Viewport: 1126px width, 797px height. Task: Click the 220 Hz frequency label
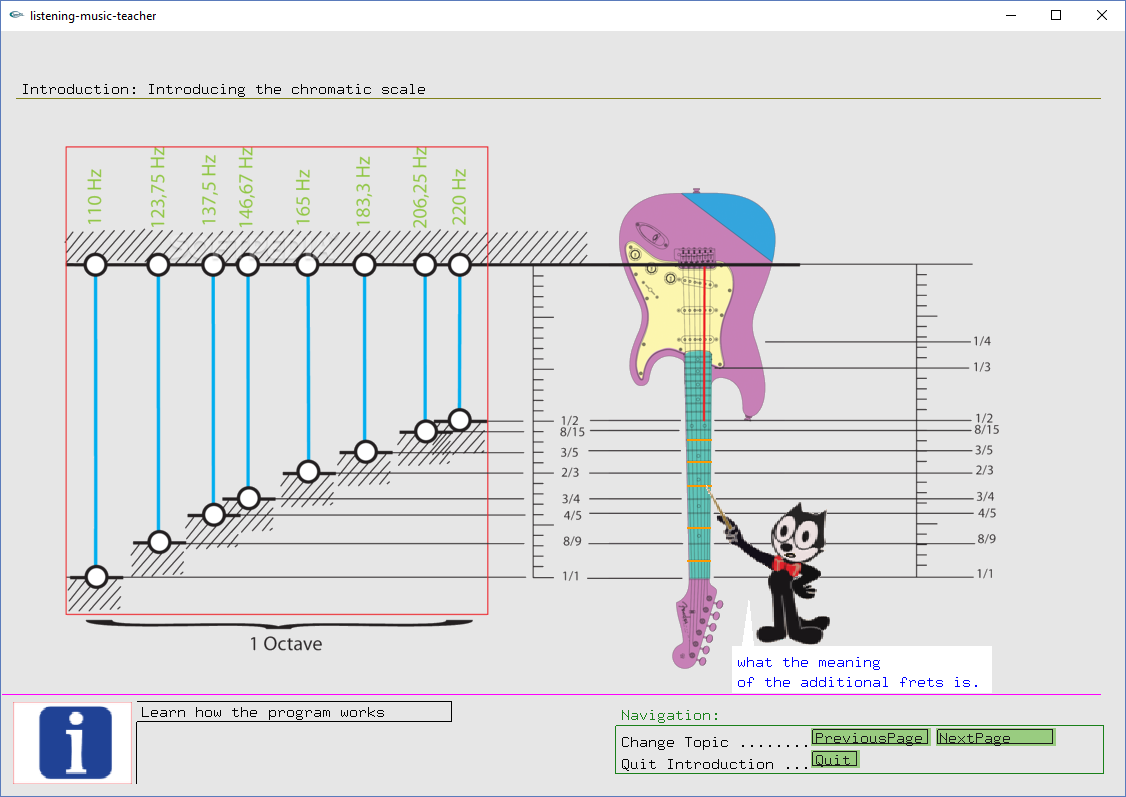tap(459, 196)
